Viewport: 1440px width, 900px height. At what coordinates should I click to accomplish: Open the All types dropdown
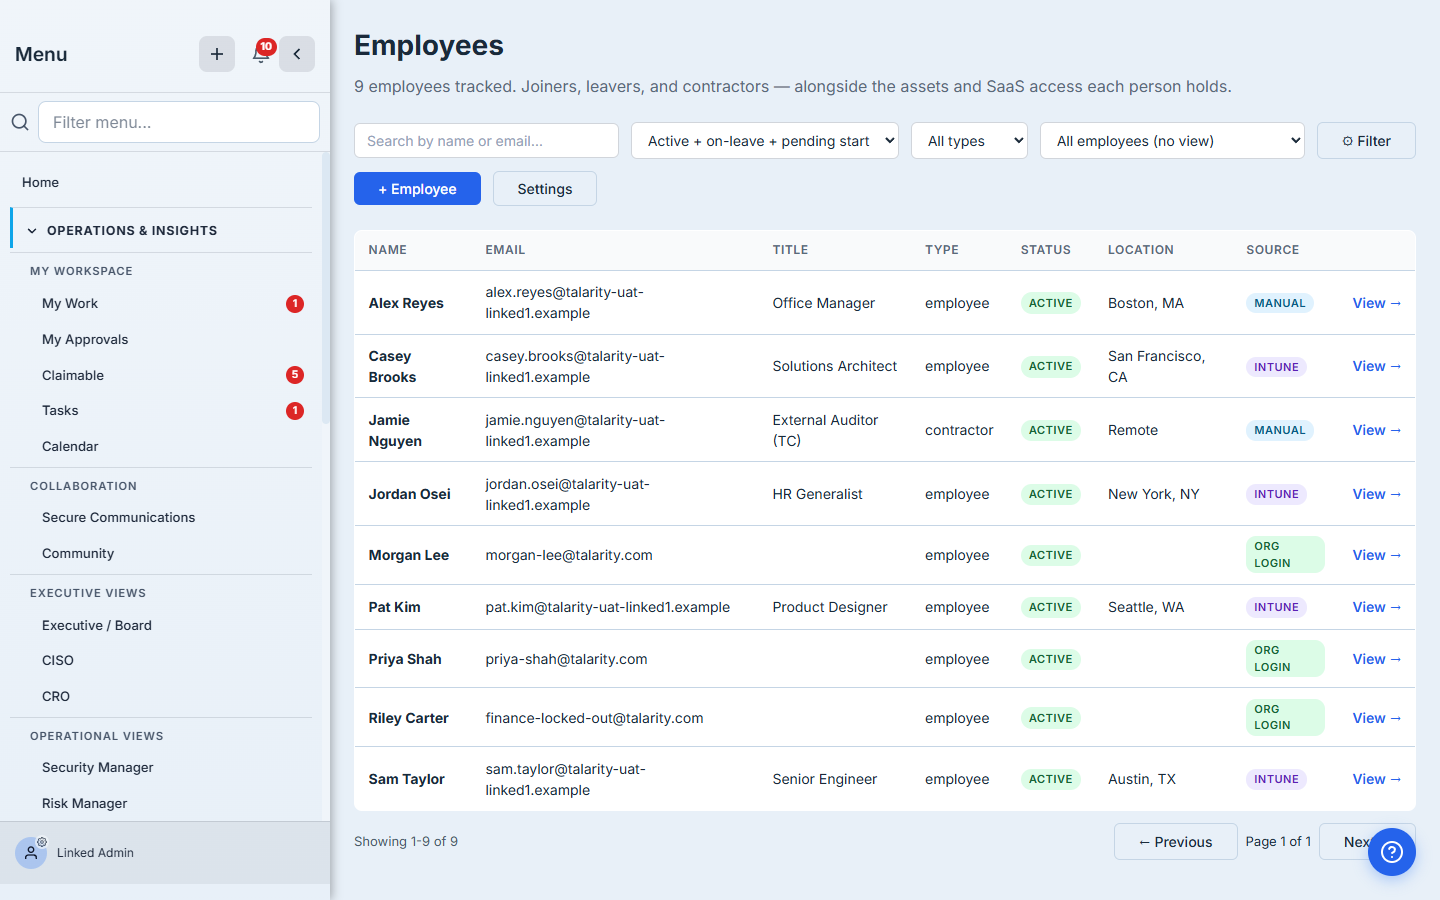point(969,141)
